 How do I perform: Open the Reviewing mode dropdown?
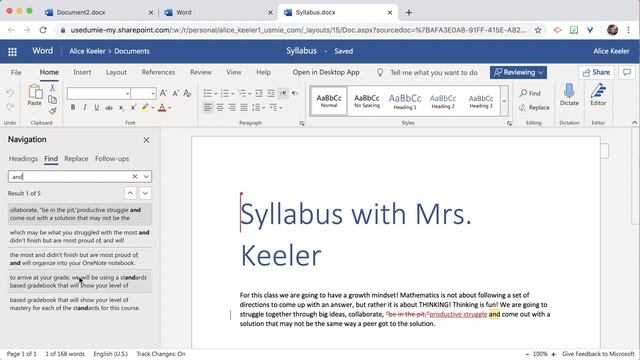518,72
